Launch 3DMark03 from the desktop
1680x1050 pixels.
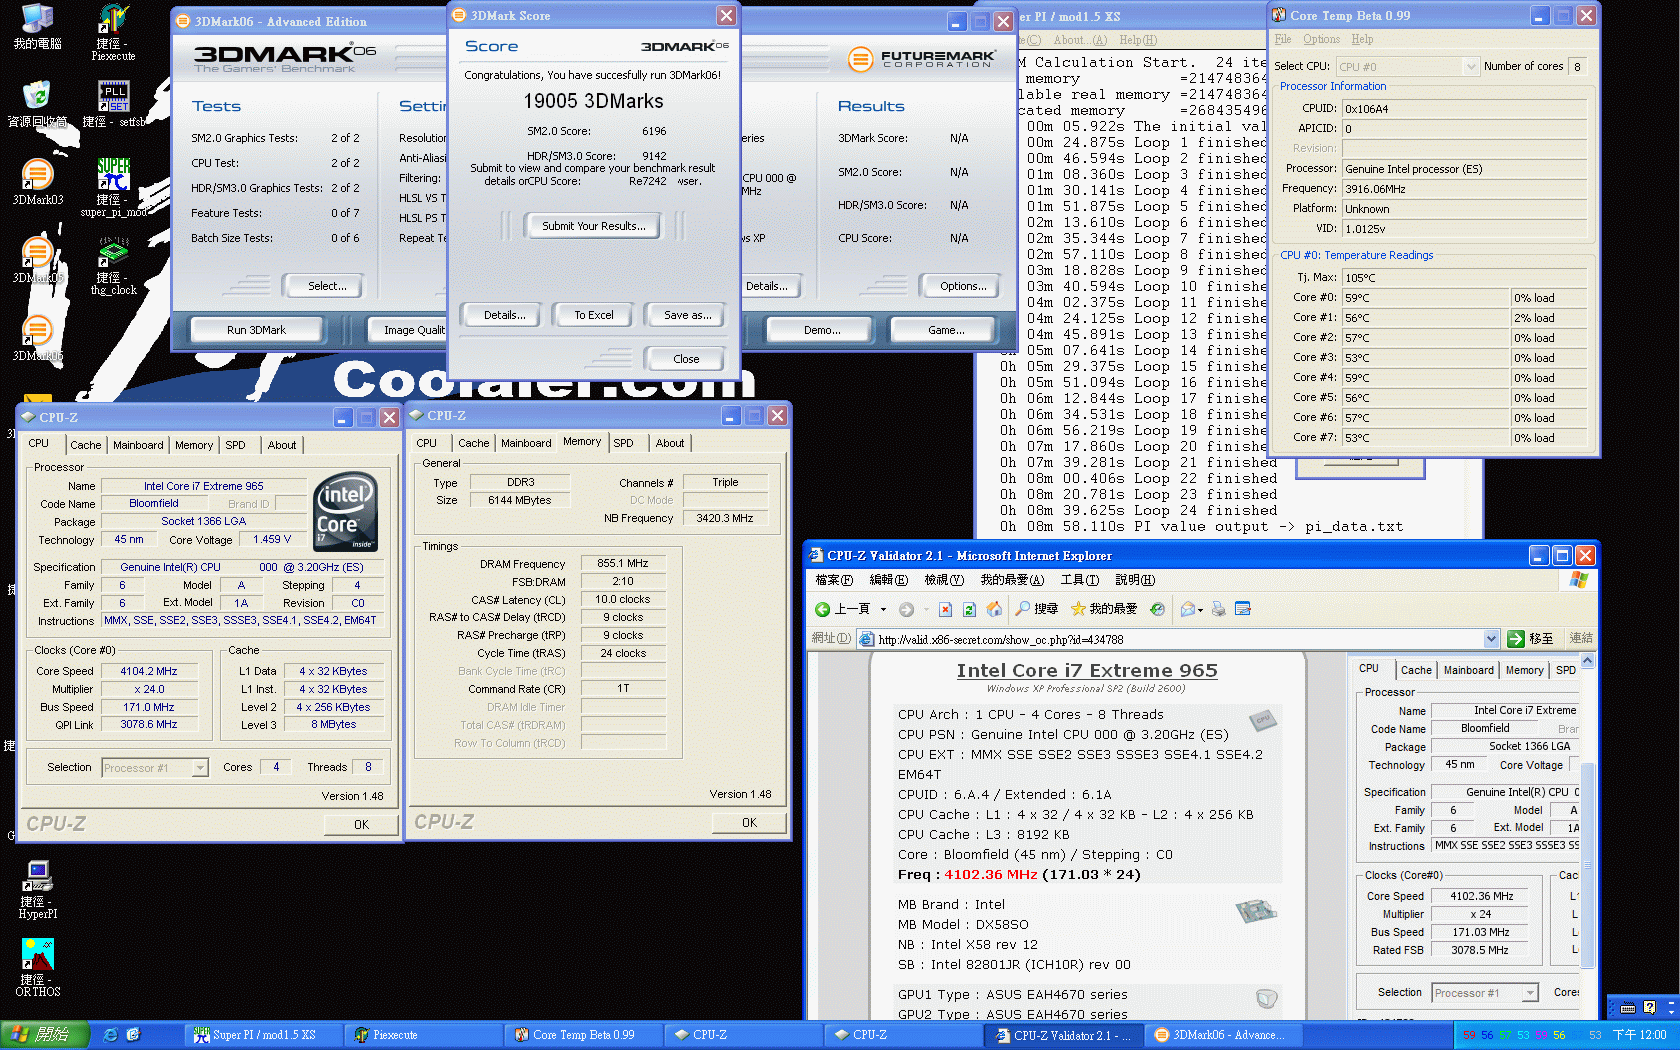(x=37, y=182)
